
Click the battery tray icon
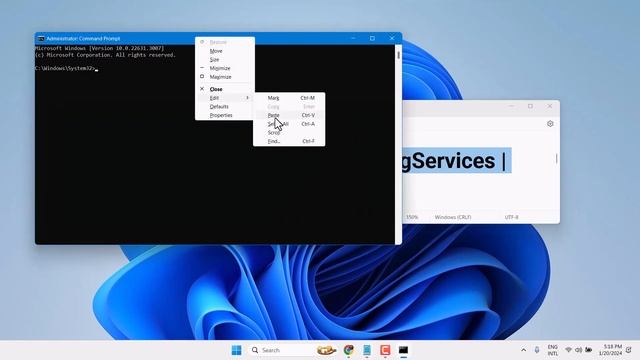(589, 350)
